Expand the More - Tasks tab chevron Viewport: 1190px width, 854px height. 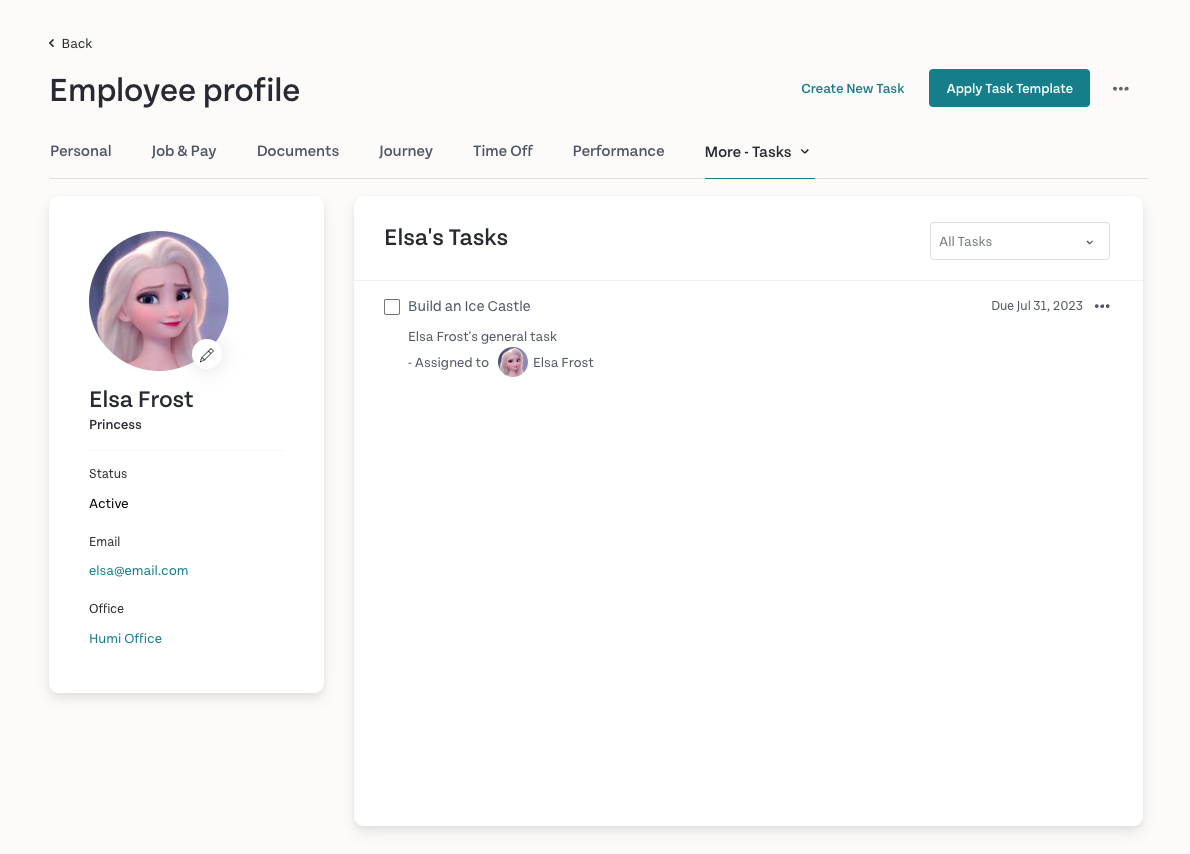coord(804,152)
